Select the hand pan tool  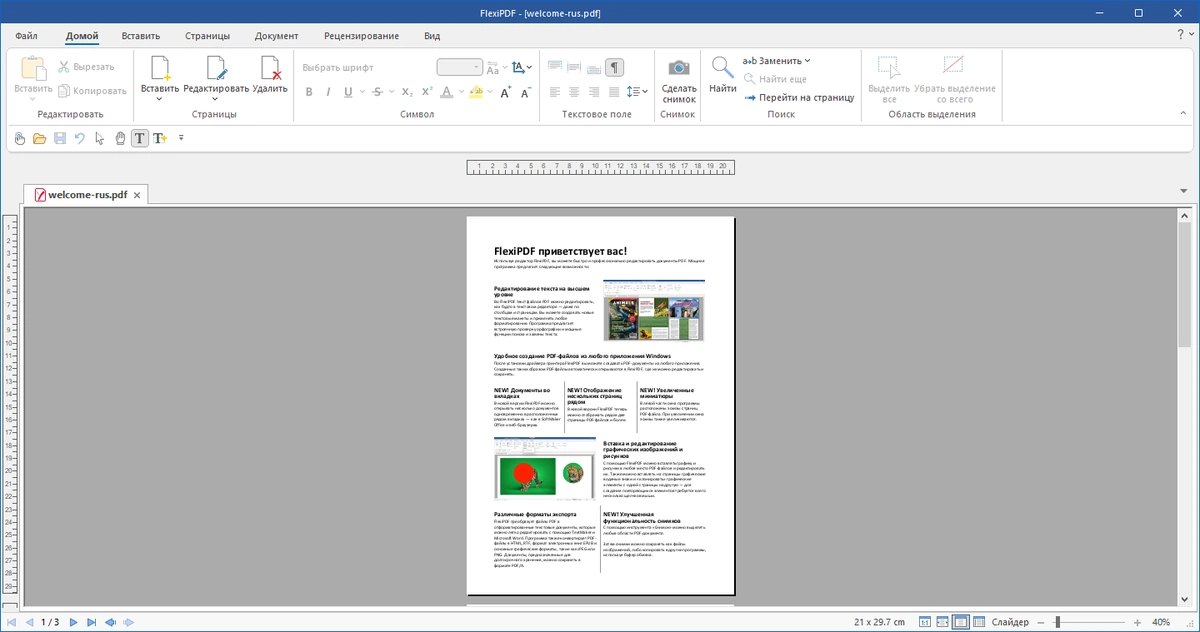pyautogui.click(x=120, y=138)
